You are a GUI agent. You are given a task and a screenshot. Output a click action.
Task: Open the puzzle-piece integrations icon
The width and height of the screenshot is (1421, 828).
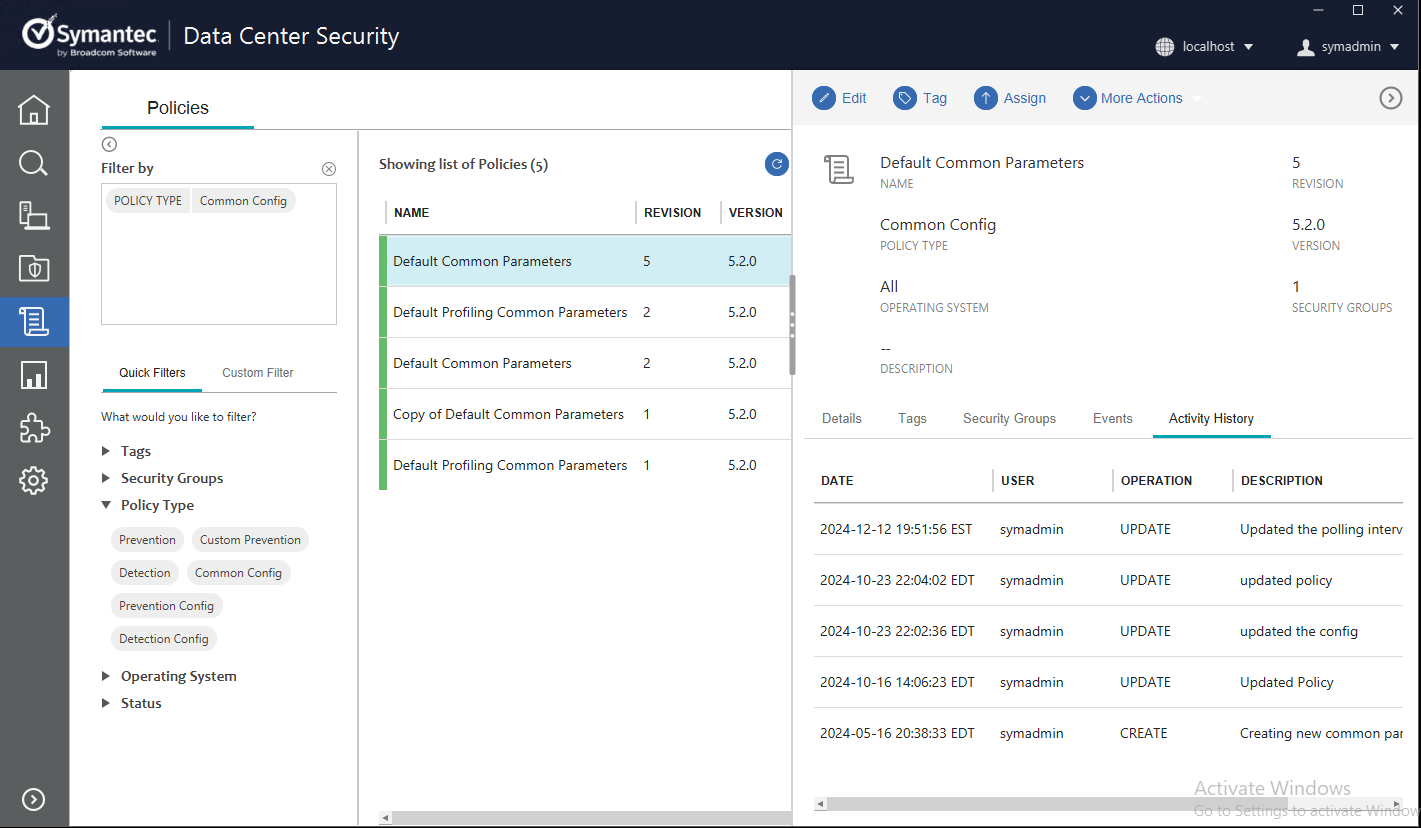point(34,428)
